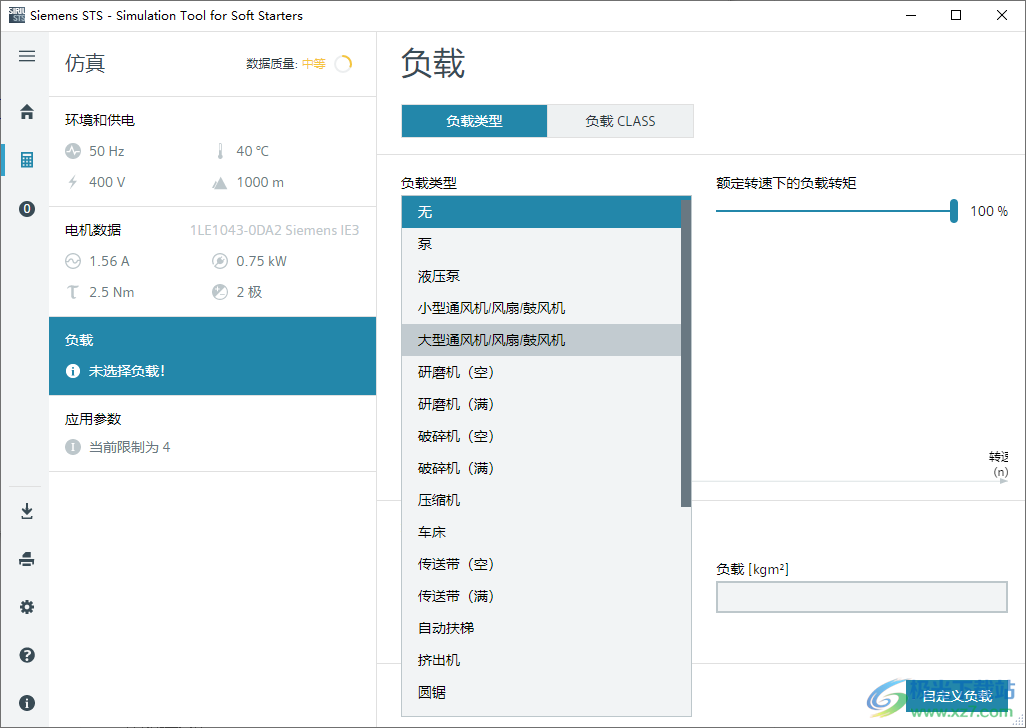Click the 自定义负载 button
The height and width of the screenshot is (728, 1026).
(x=957, y=696)
